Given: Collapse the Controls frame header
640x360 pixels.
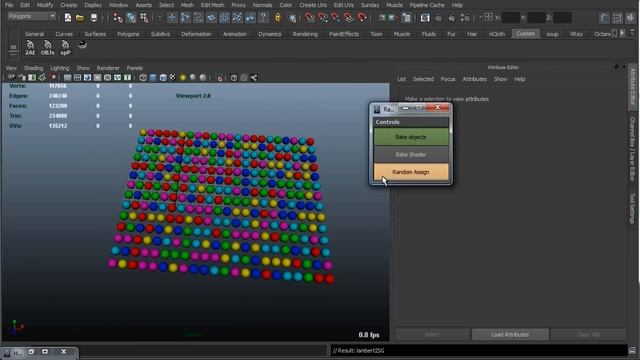Looking at the screenshot, I should (411, 122).
